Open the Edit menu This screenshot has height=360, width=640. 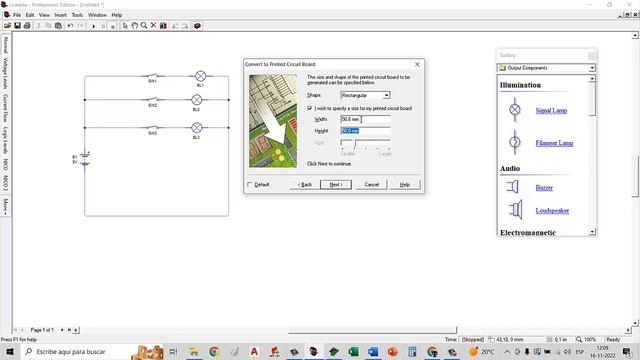pos(30,15)
